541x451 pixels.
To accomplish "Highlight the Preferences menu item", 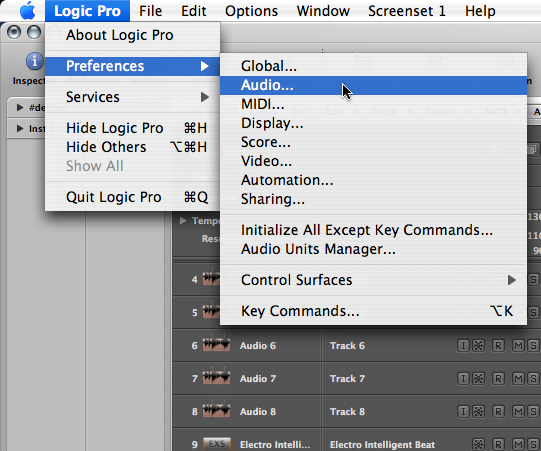I will click(132, 66).
